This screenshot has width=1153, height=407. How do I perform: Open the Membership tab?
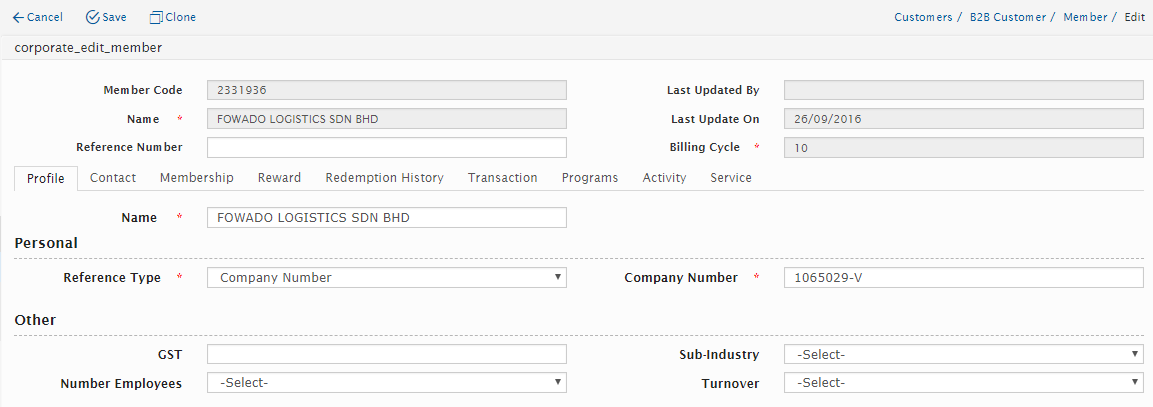(197, 178)
